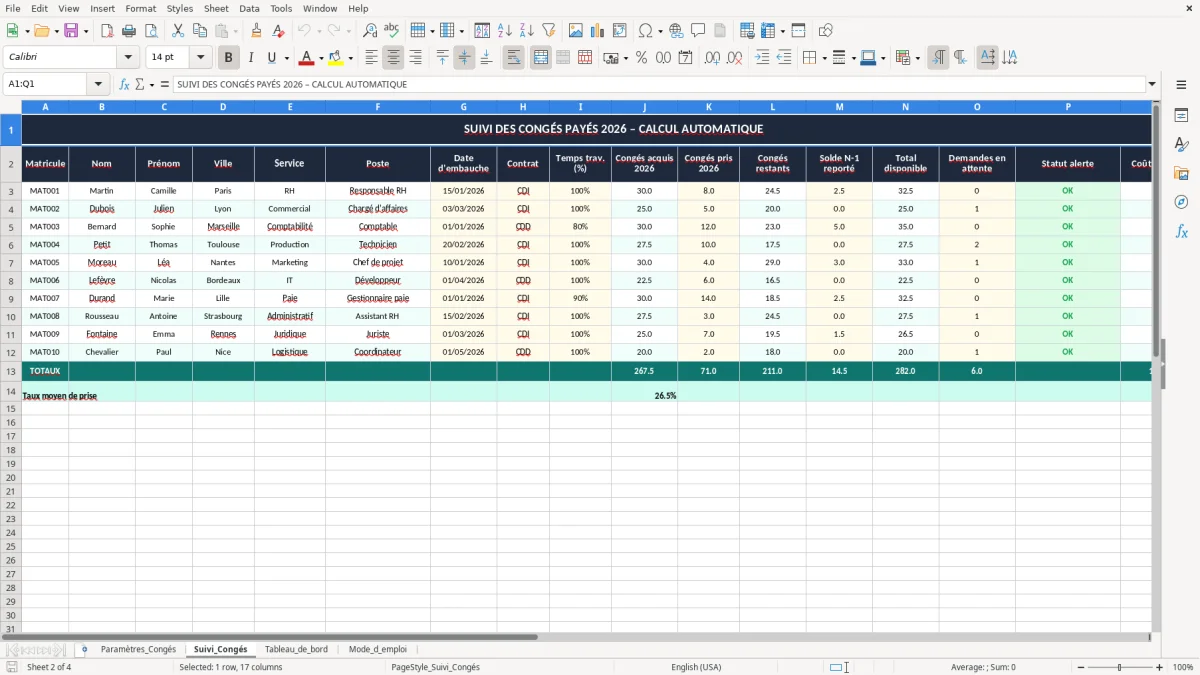Select column P header

[1067, 107]
